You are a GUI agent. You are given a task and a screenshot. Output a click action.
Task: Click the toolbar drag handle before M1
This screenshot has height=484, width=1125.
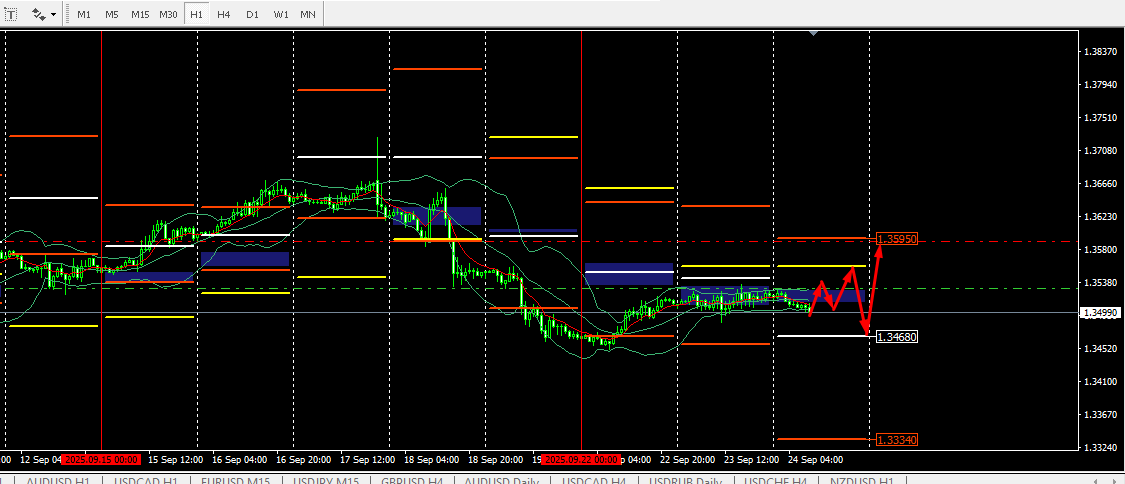point(67,14)
